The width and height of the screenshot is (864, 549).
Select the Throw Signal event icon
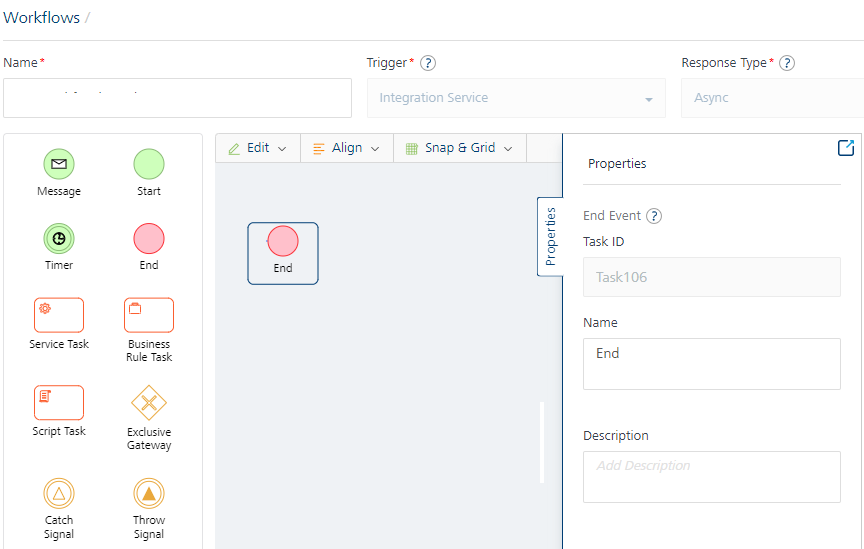149,493
